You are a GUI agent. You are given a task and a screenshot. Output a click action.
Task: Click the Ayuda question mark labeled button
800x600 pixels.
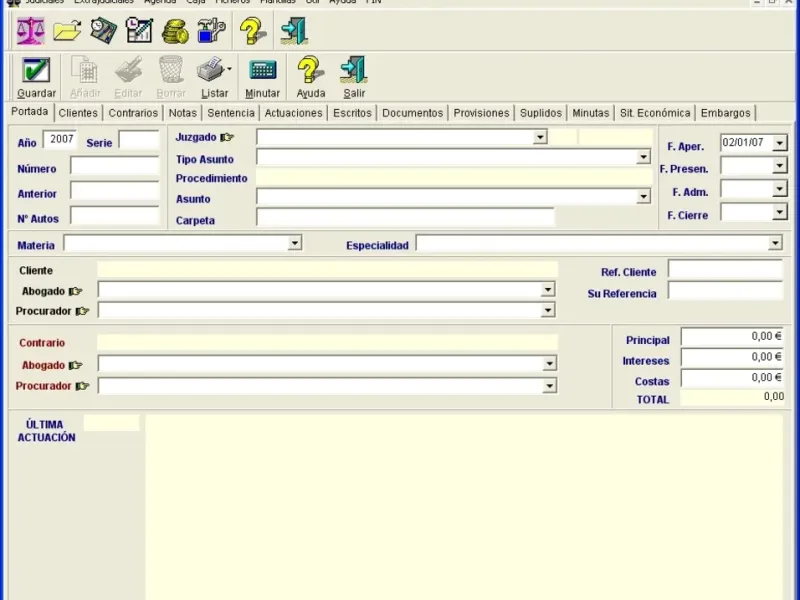311,71
